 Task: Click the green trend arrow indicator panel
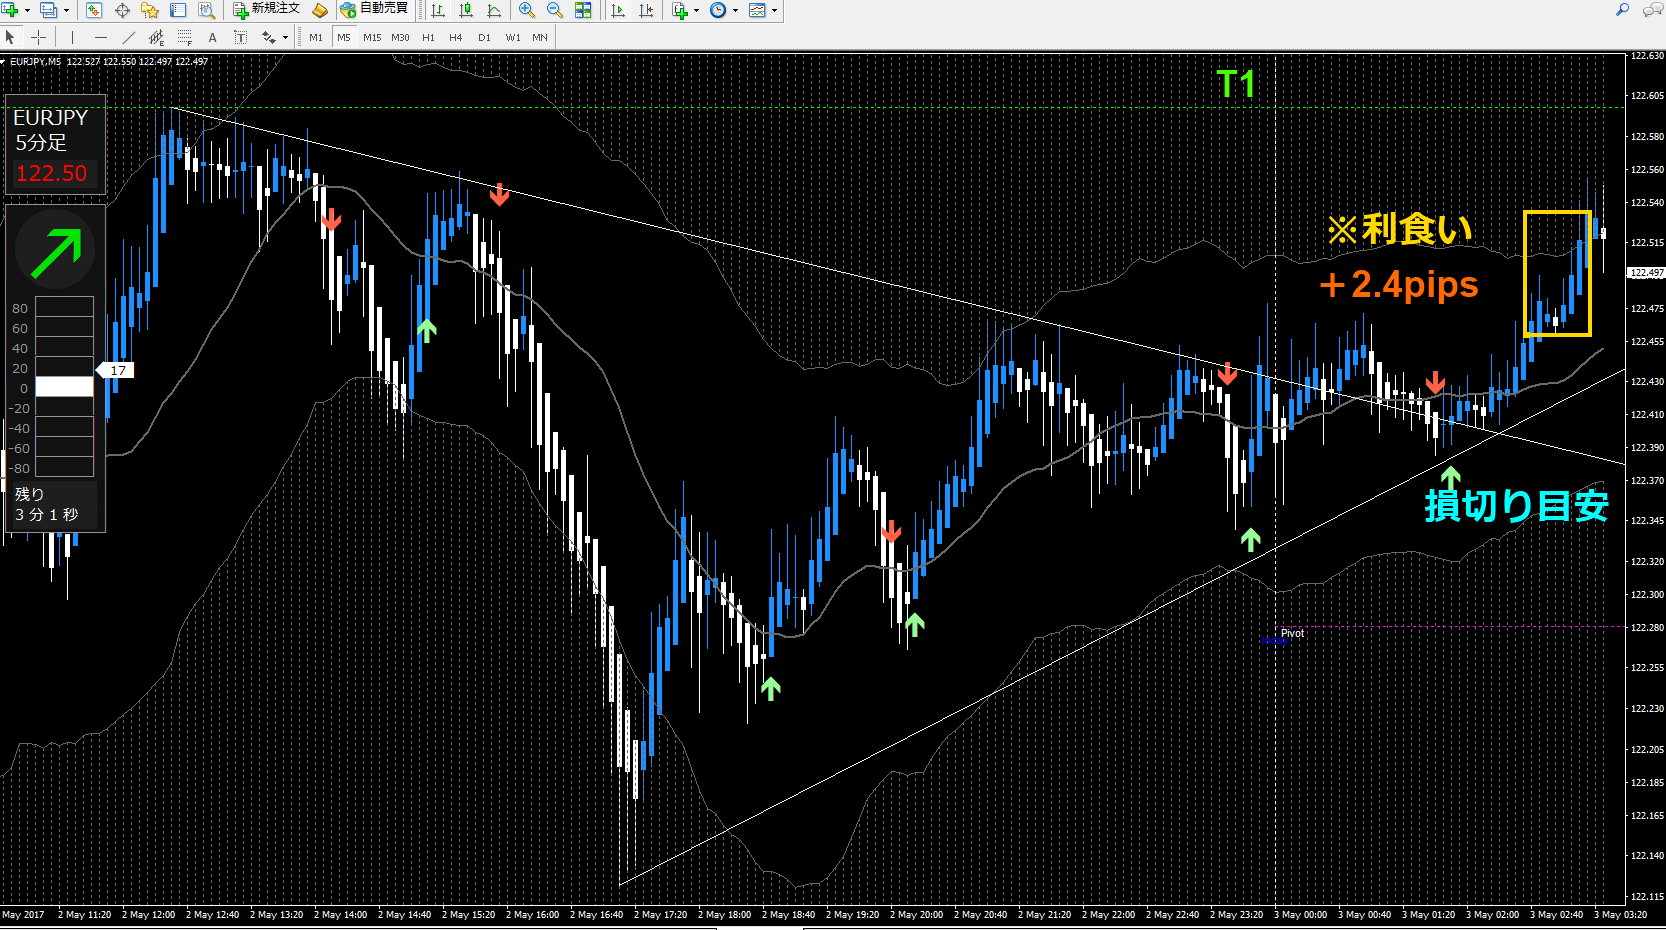[55, 250]
